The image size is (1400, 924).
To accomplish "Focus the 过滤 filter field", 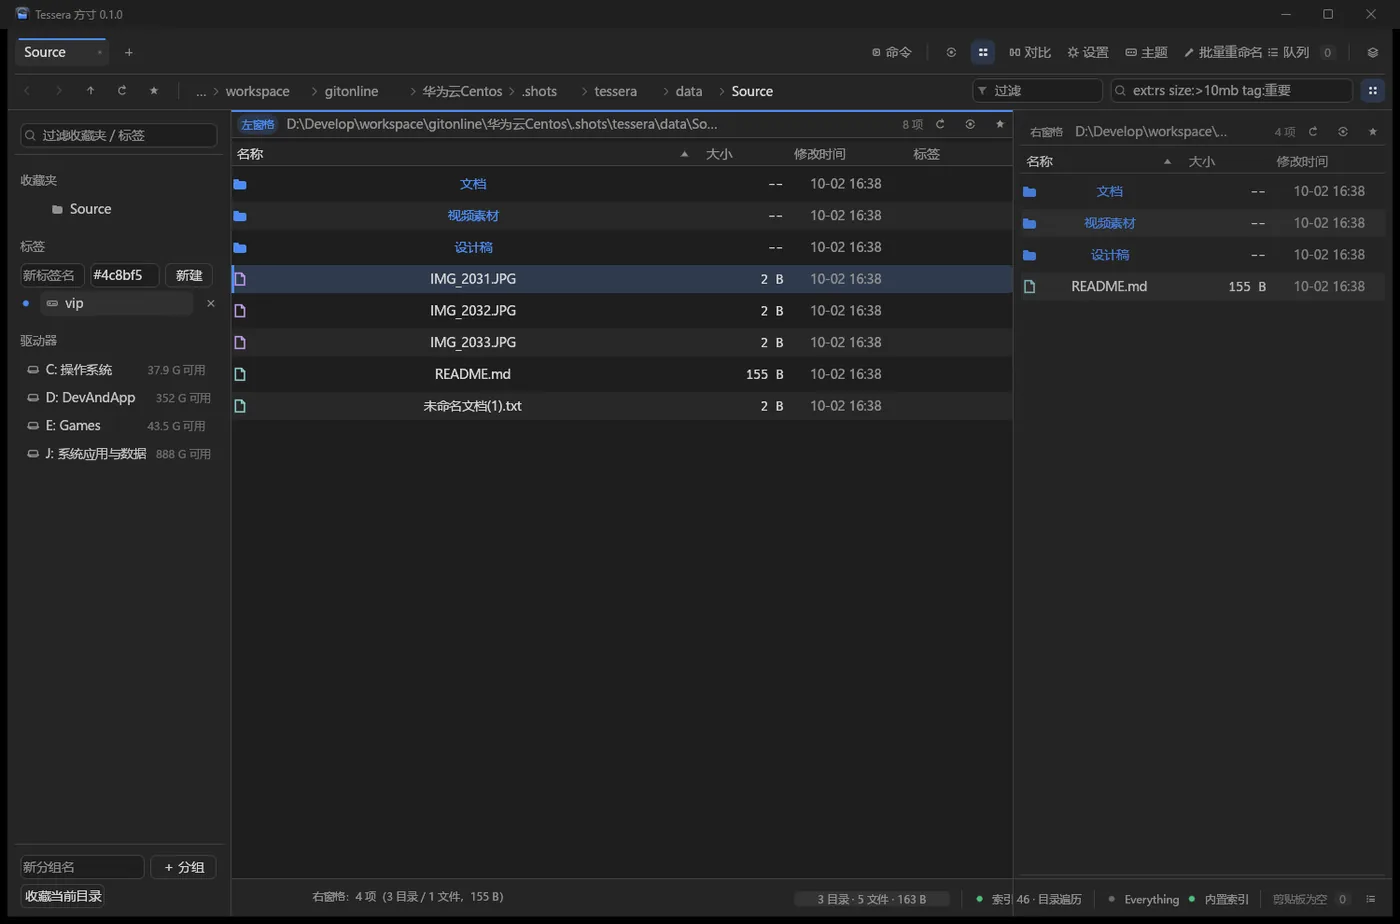I will (1037, 90).
